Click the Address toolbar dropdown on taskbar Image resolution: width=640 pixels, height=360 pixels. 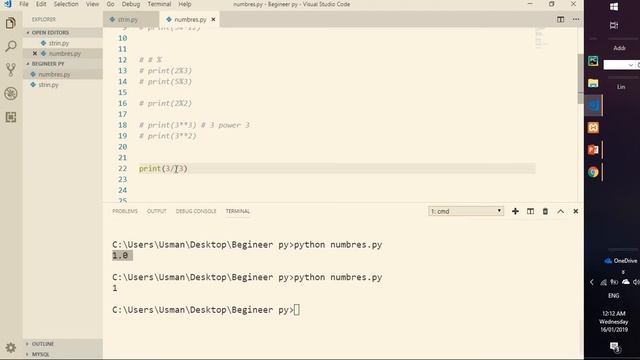coord(631,65)
